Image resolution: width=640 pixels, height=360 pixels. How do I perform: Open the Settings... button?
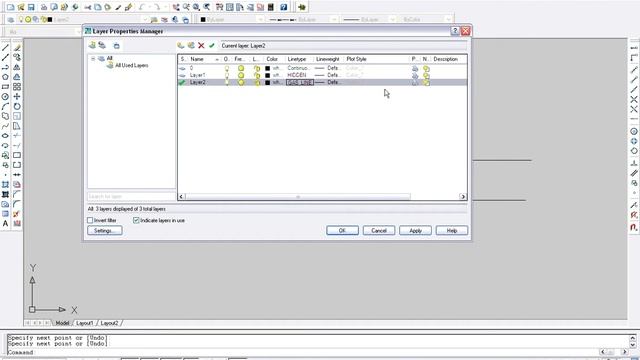104,231
